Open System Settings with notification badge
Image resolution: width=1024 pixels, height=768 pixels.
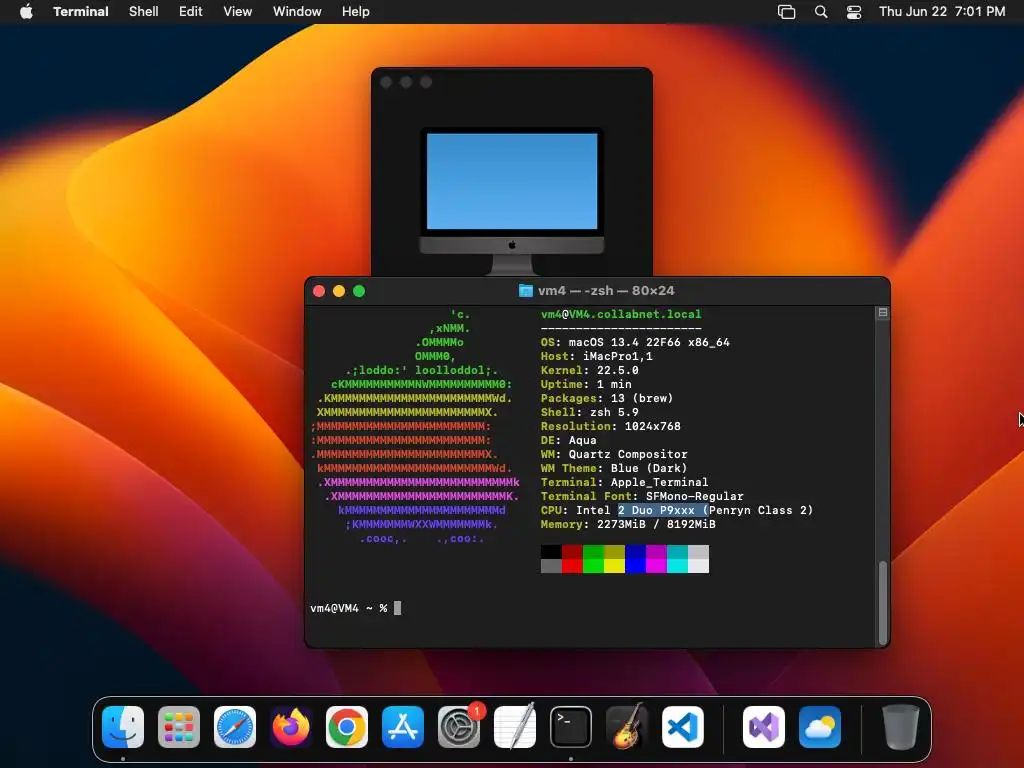(x=459, y=727)
